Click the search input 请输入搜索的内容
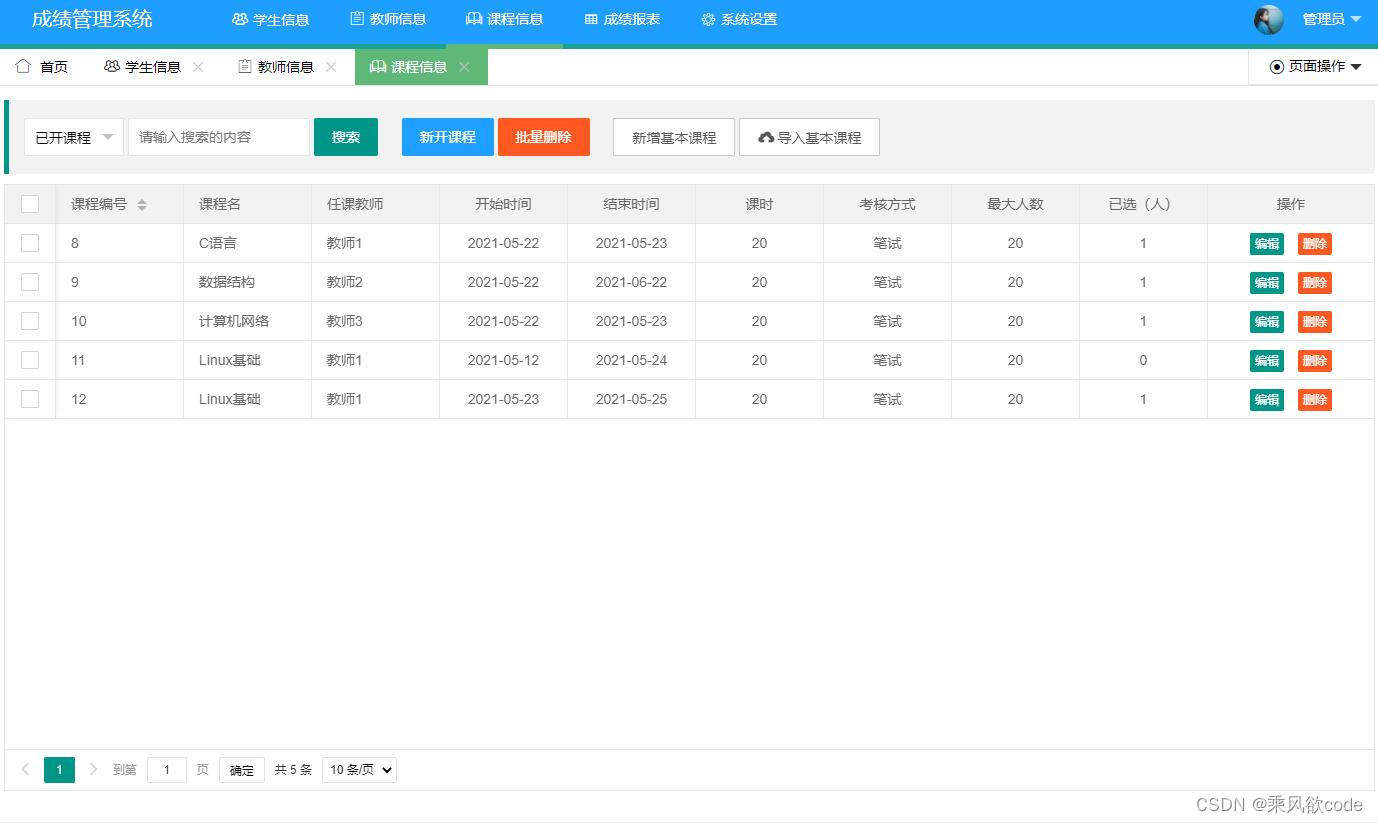The image size is (1378, 823). click(219, 137)
